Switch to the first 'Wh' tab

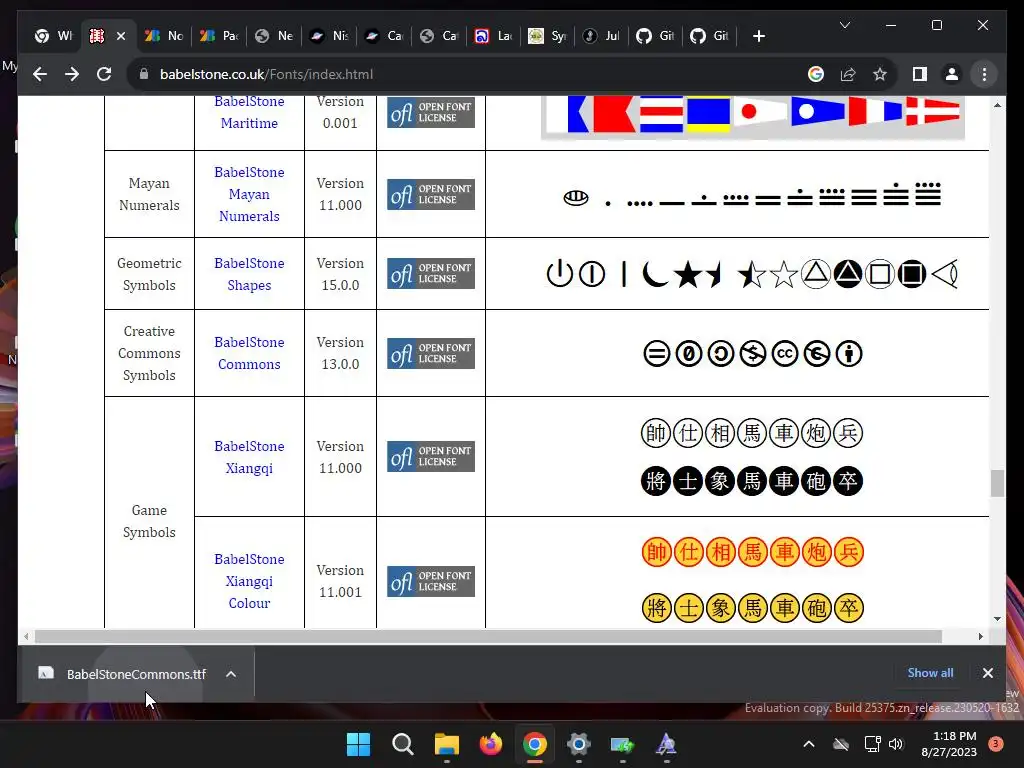pos(54,36)
